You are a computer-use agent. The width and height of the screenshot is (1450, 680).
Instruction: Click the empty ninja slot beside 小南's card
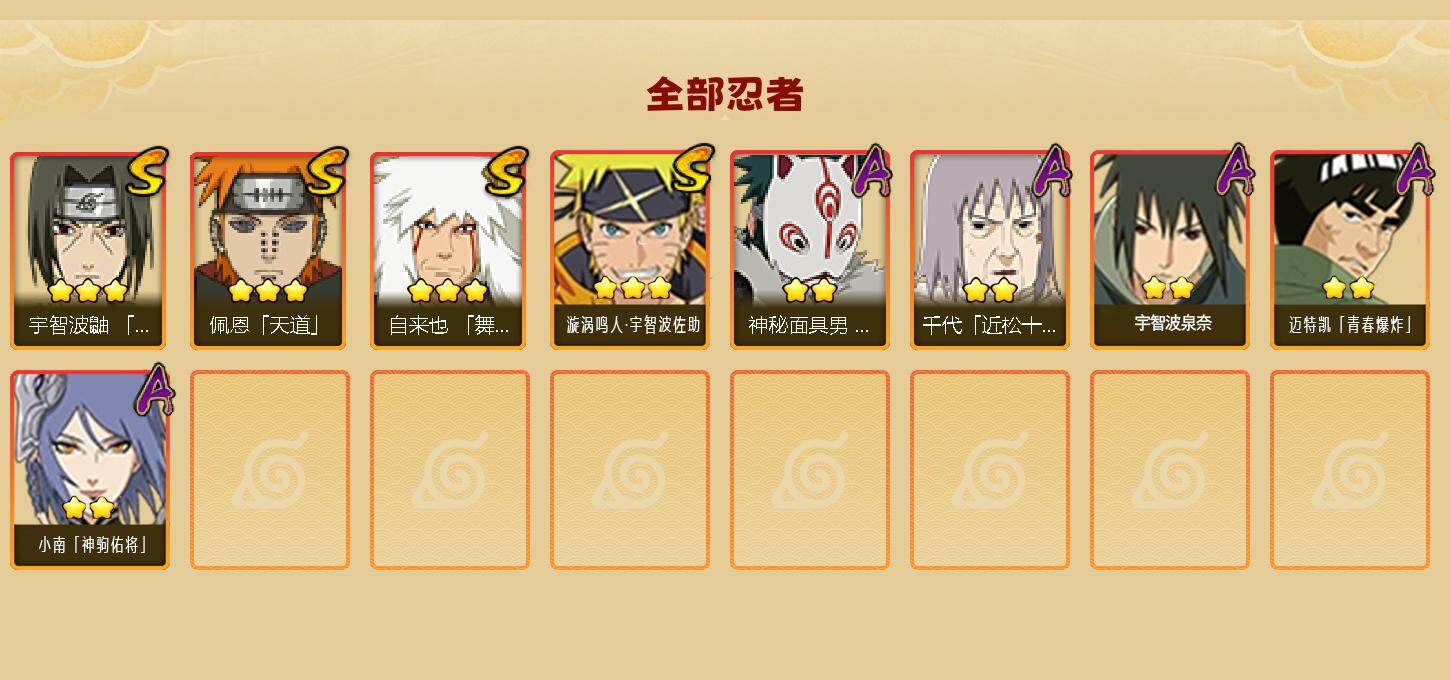click(x=270, y=469)
